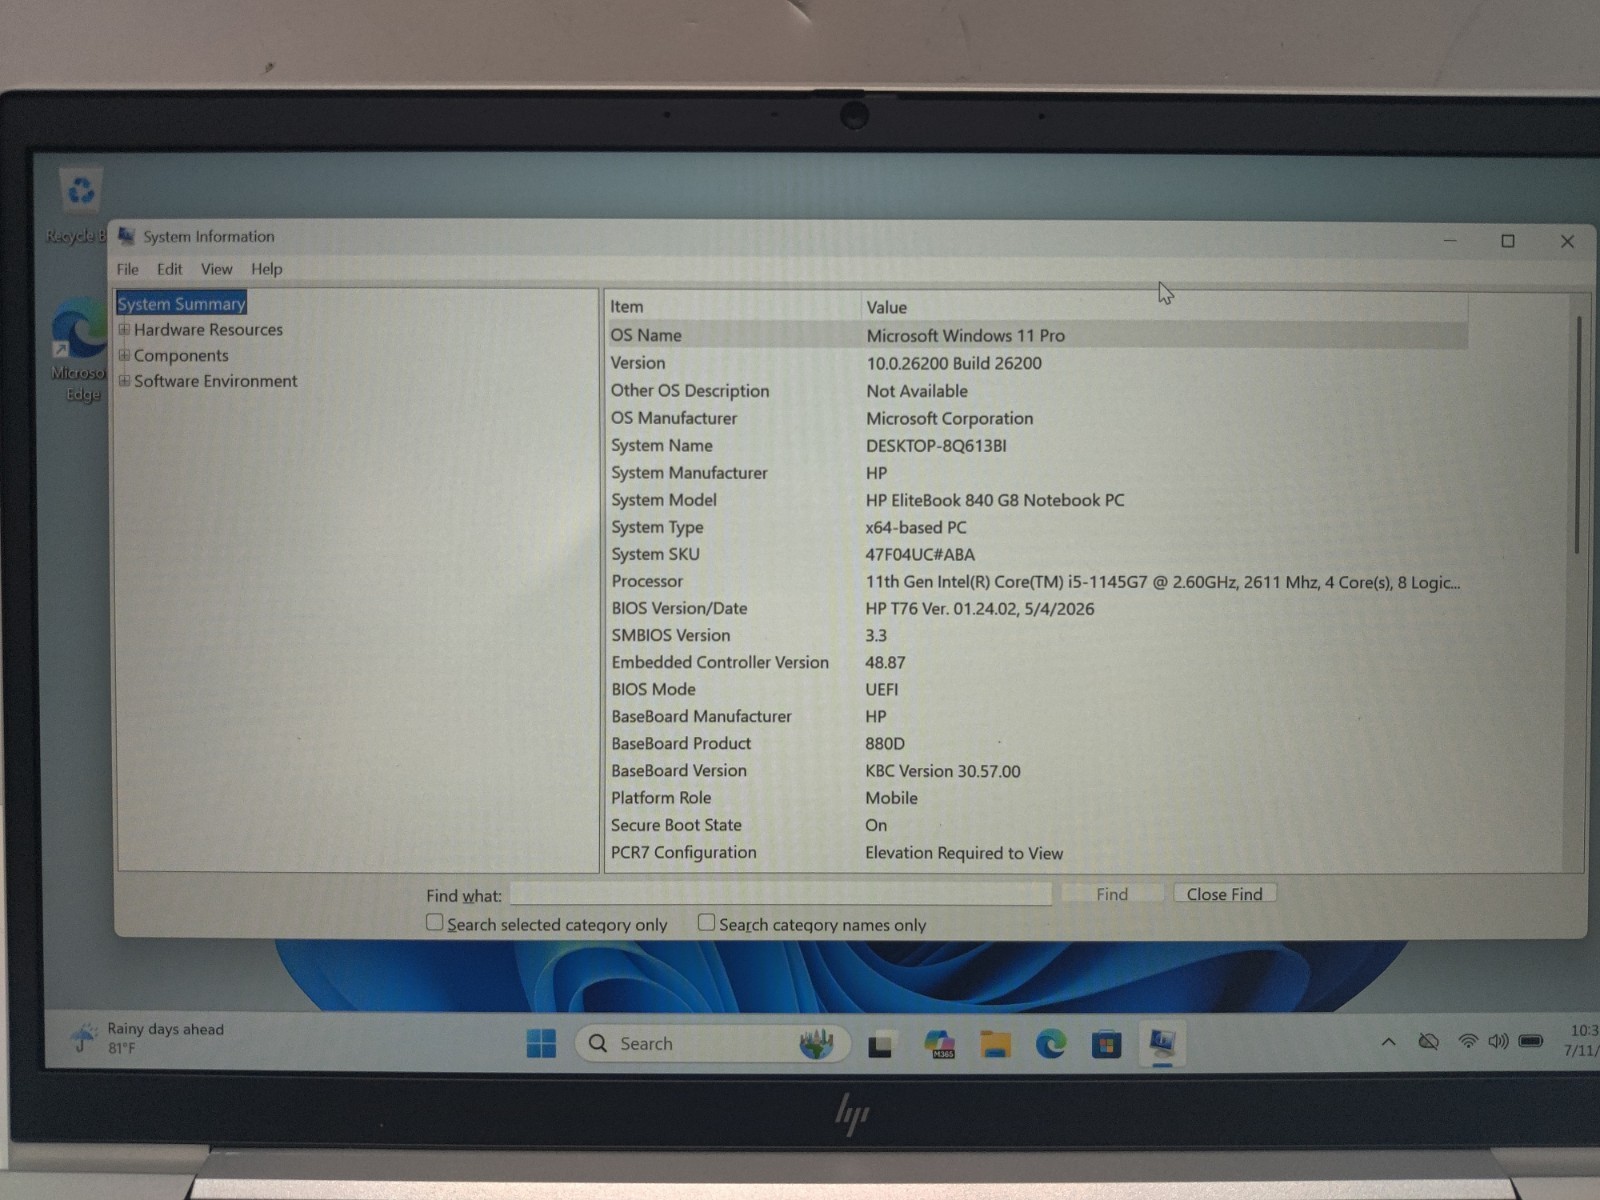This screenshot has height=1200, width=1600.
Task: Show hidden tray icons chevron
Action: point(1389,1042)
